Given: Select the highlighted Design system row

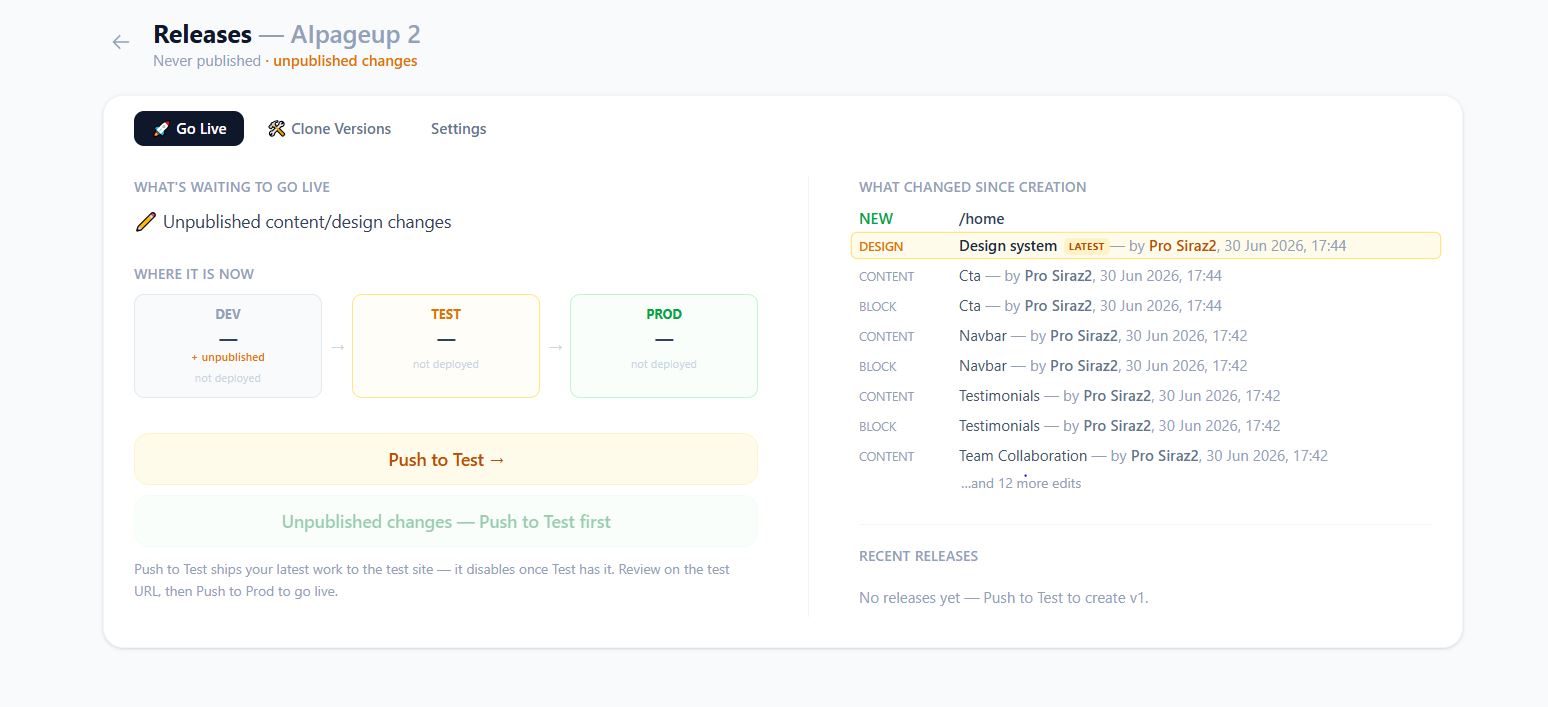Looking at the screenshot, I should coord(1146,246).
